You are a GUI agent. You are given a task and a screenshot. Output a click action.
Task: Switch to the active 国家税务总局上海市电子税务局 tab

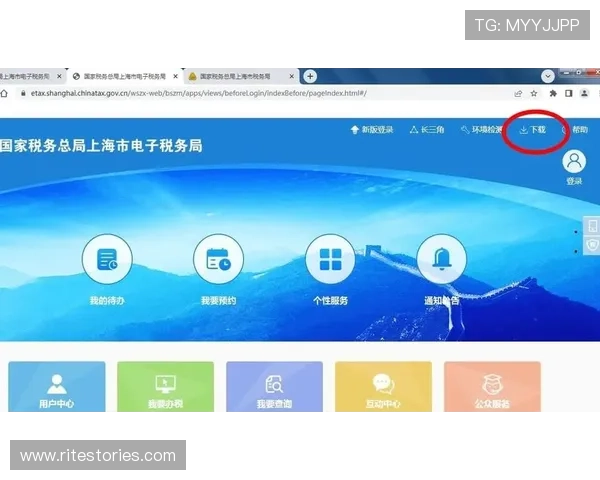pyautogui.click(x=125, y=77)
